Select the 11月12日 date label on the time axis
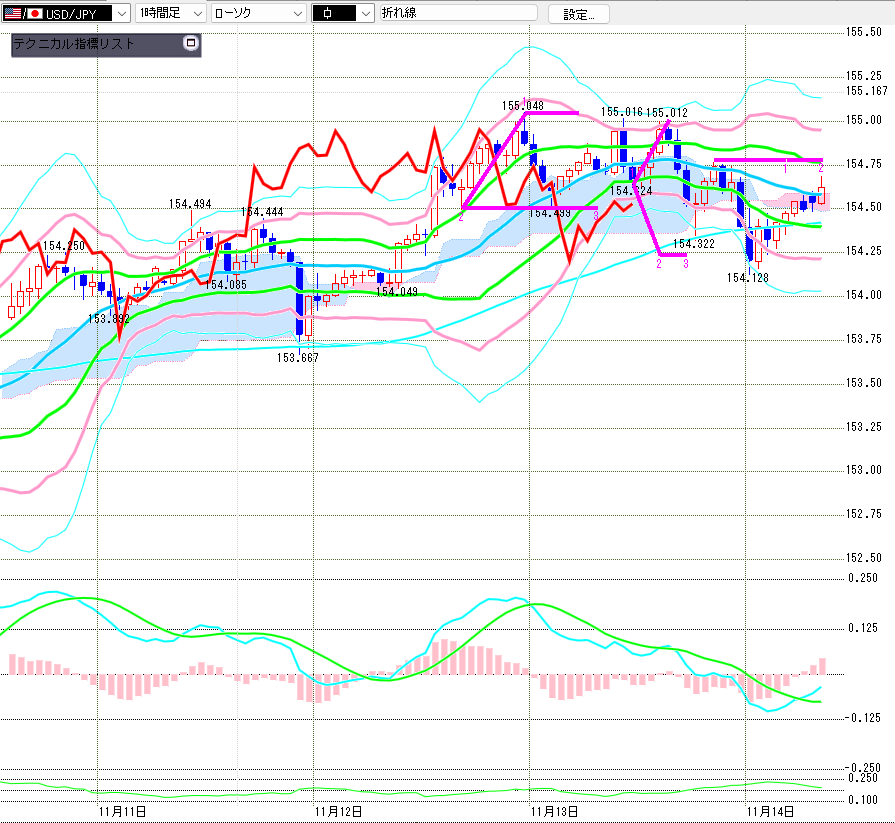The height and width of the screenshot is (823, 895). 338,811
